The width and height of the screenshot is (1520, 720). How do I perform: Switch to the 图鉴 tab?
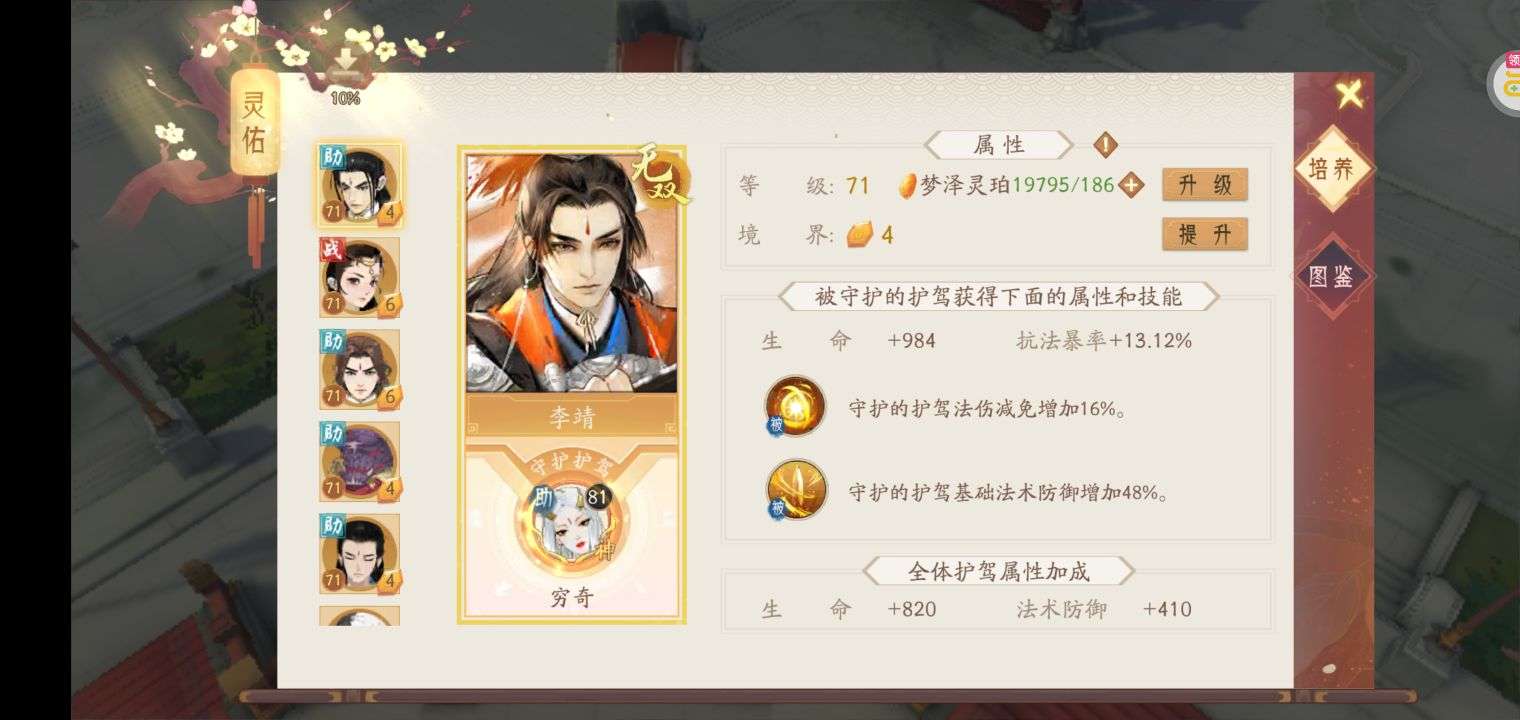1332,276
